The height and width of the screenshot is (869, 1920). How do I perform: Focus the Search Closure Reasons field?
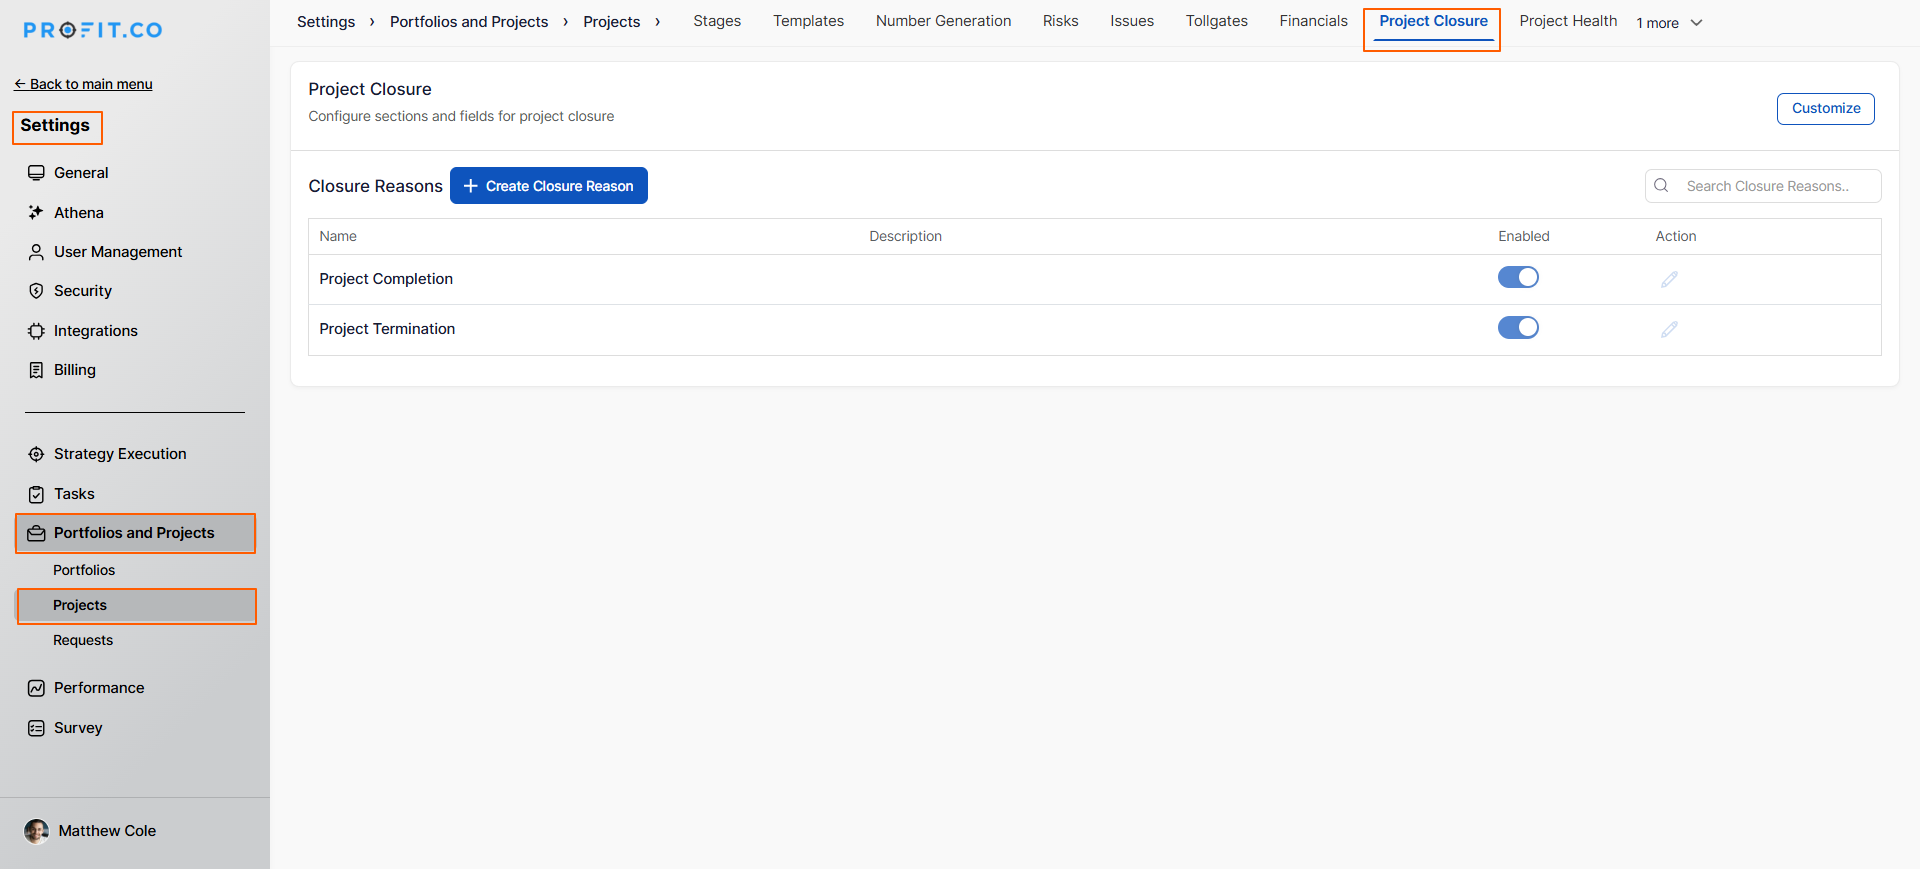[1775, 186]
